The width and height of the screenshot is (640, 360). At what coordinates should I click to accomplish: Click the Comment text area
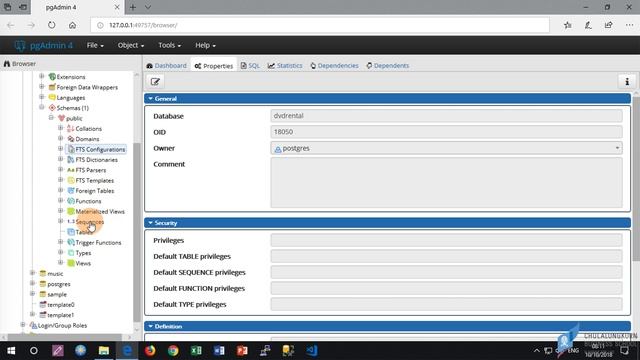tap(446, 182)
